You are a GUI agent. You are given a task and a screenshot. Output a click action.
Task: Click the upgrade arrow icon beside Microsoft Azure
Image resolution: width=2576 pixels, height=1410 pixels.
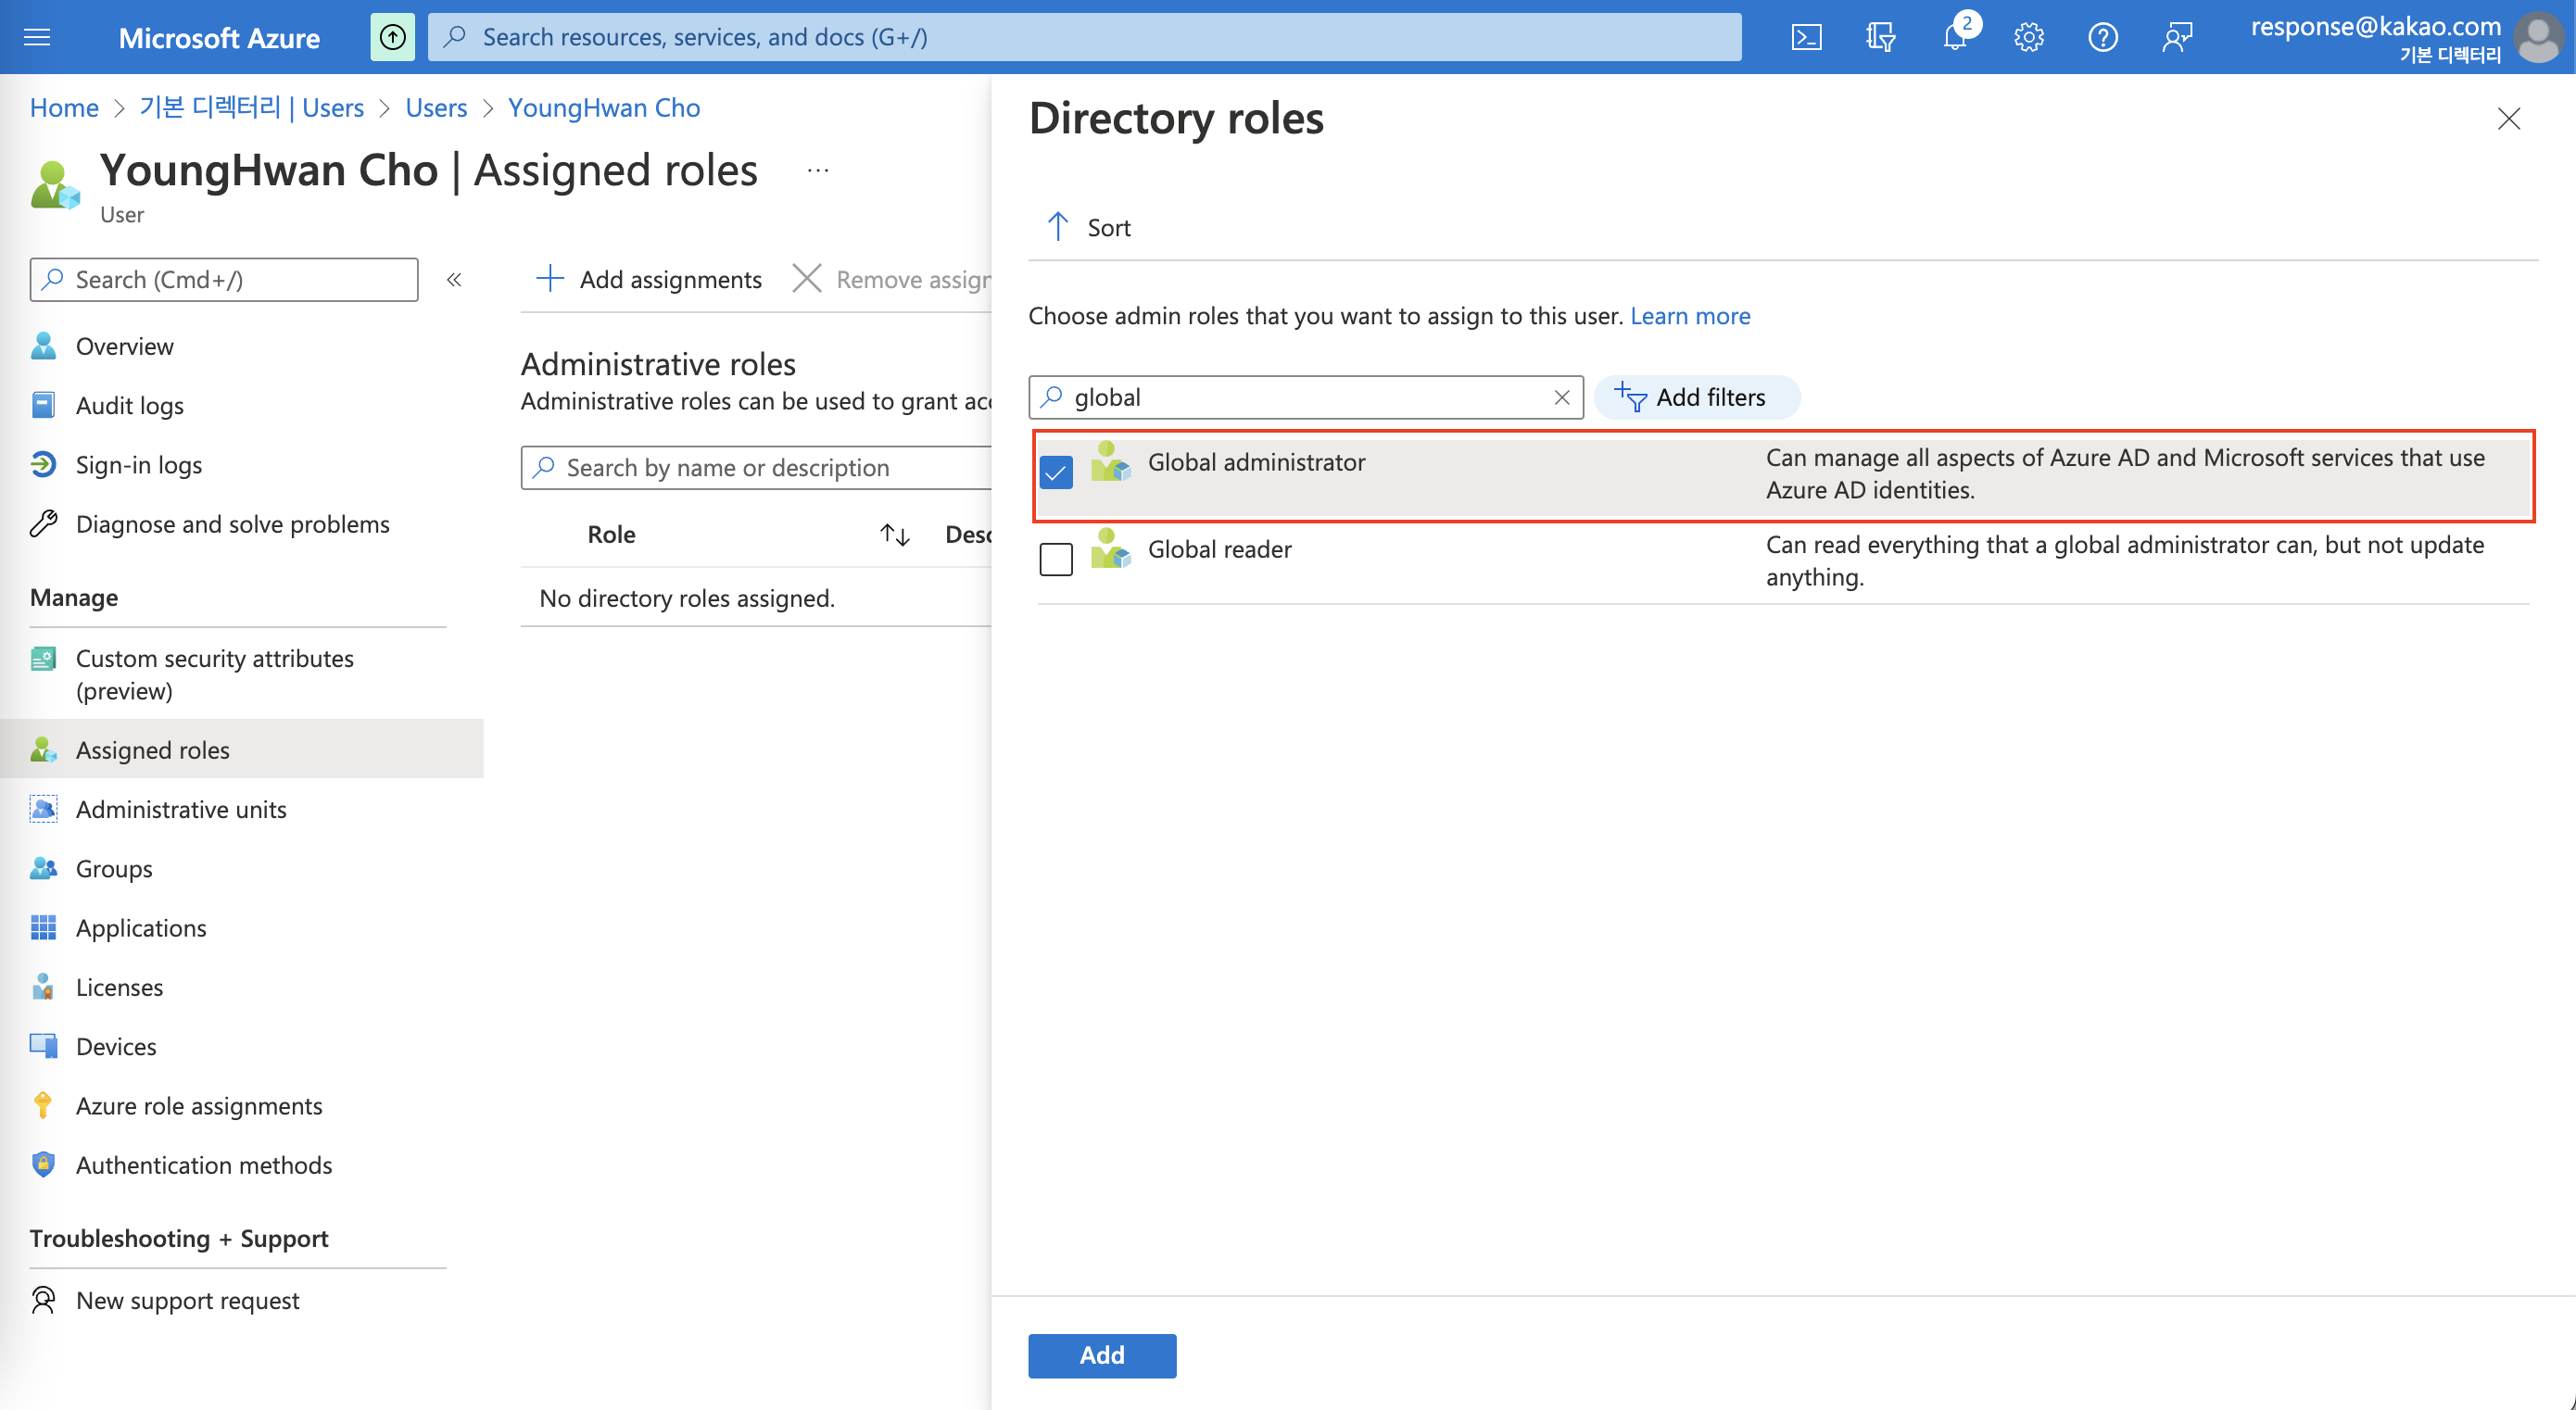coord(392,37)
